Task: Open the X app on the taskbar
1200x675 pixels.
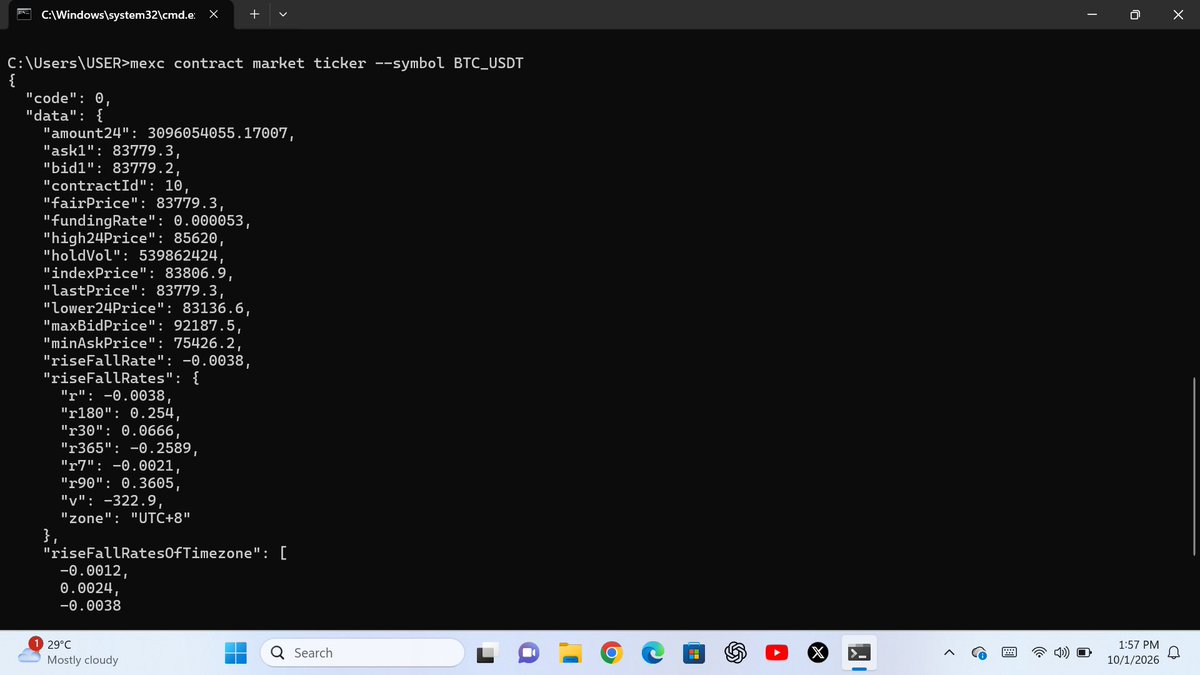Action: tap(817, 653)
